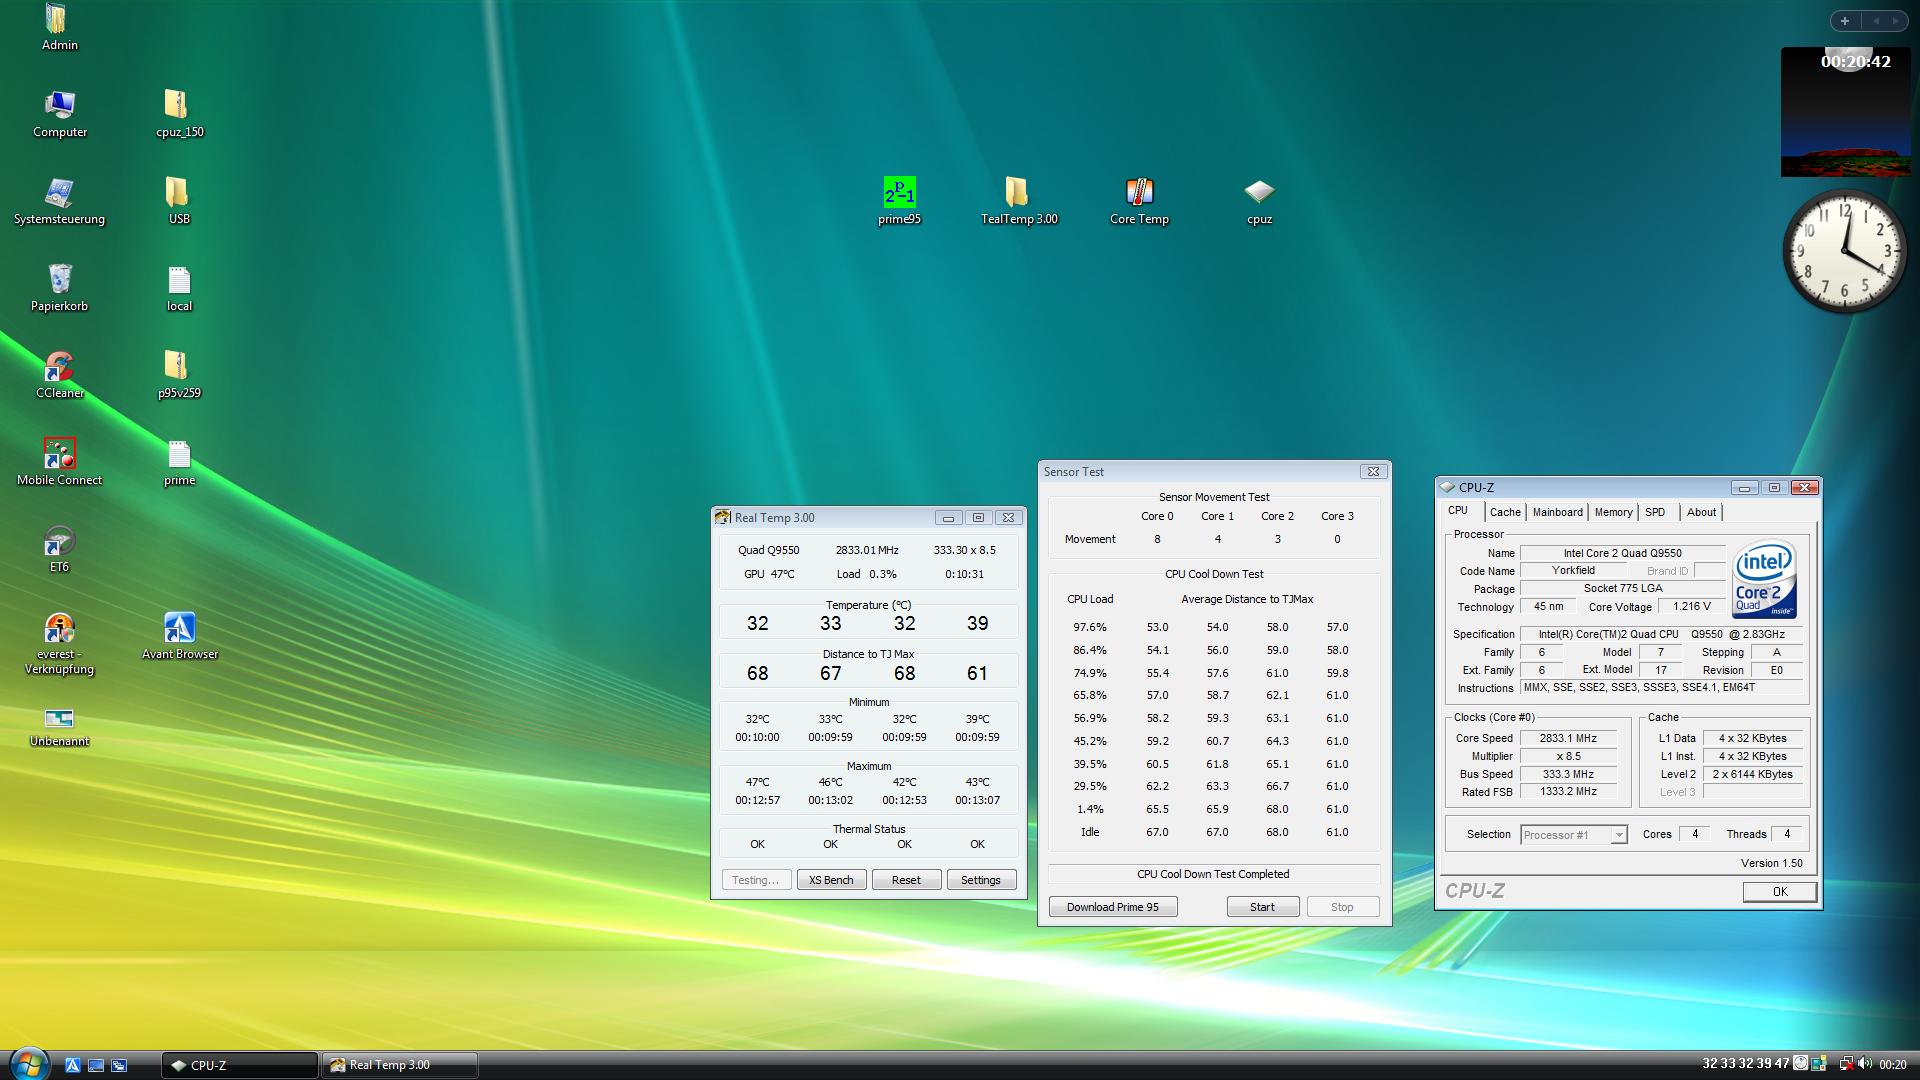Click the Windows Start orb
The height and width of the screenshot is (1080, 1920).
tap(27, 1063)
